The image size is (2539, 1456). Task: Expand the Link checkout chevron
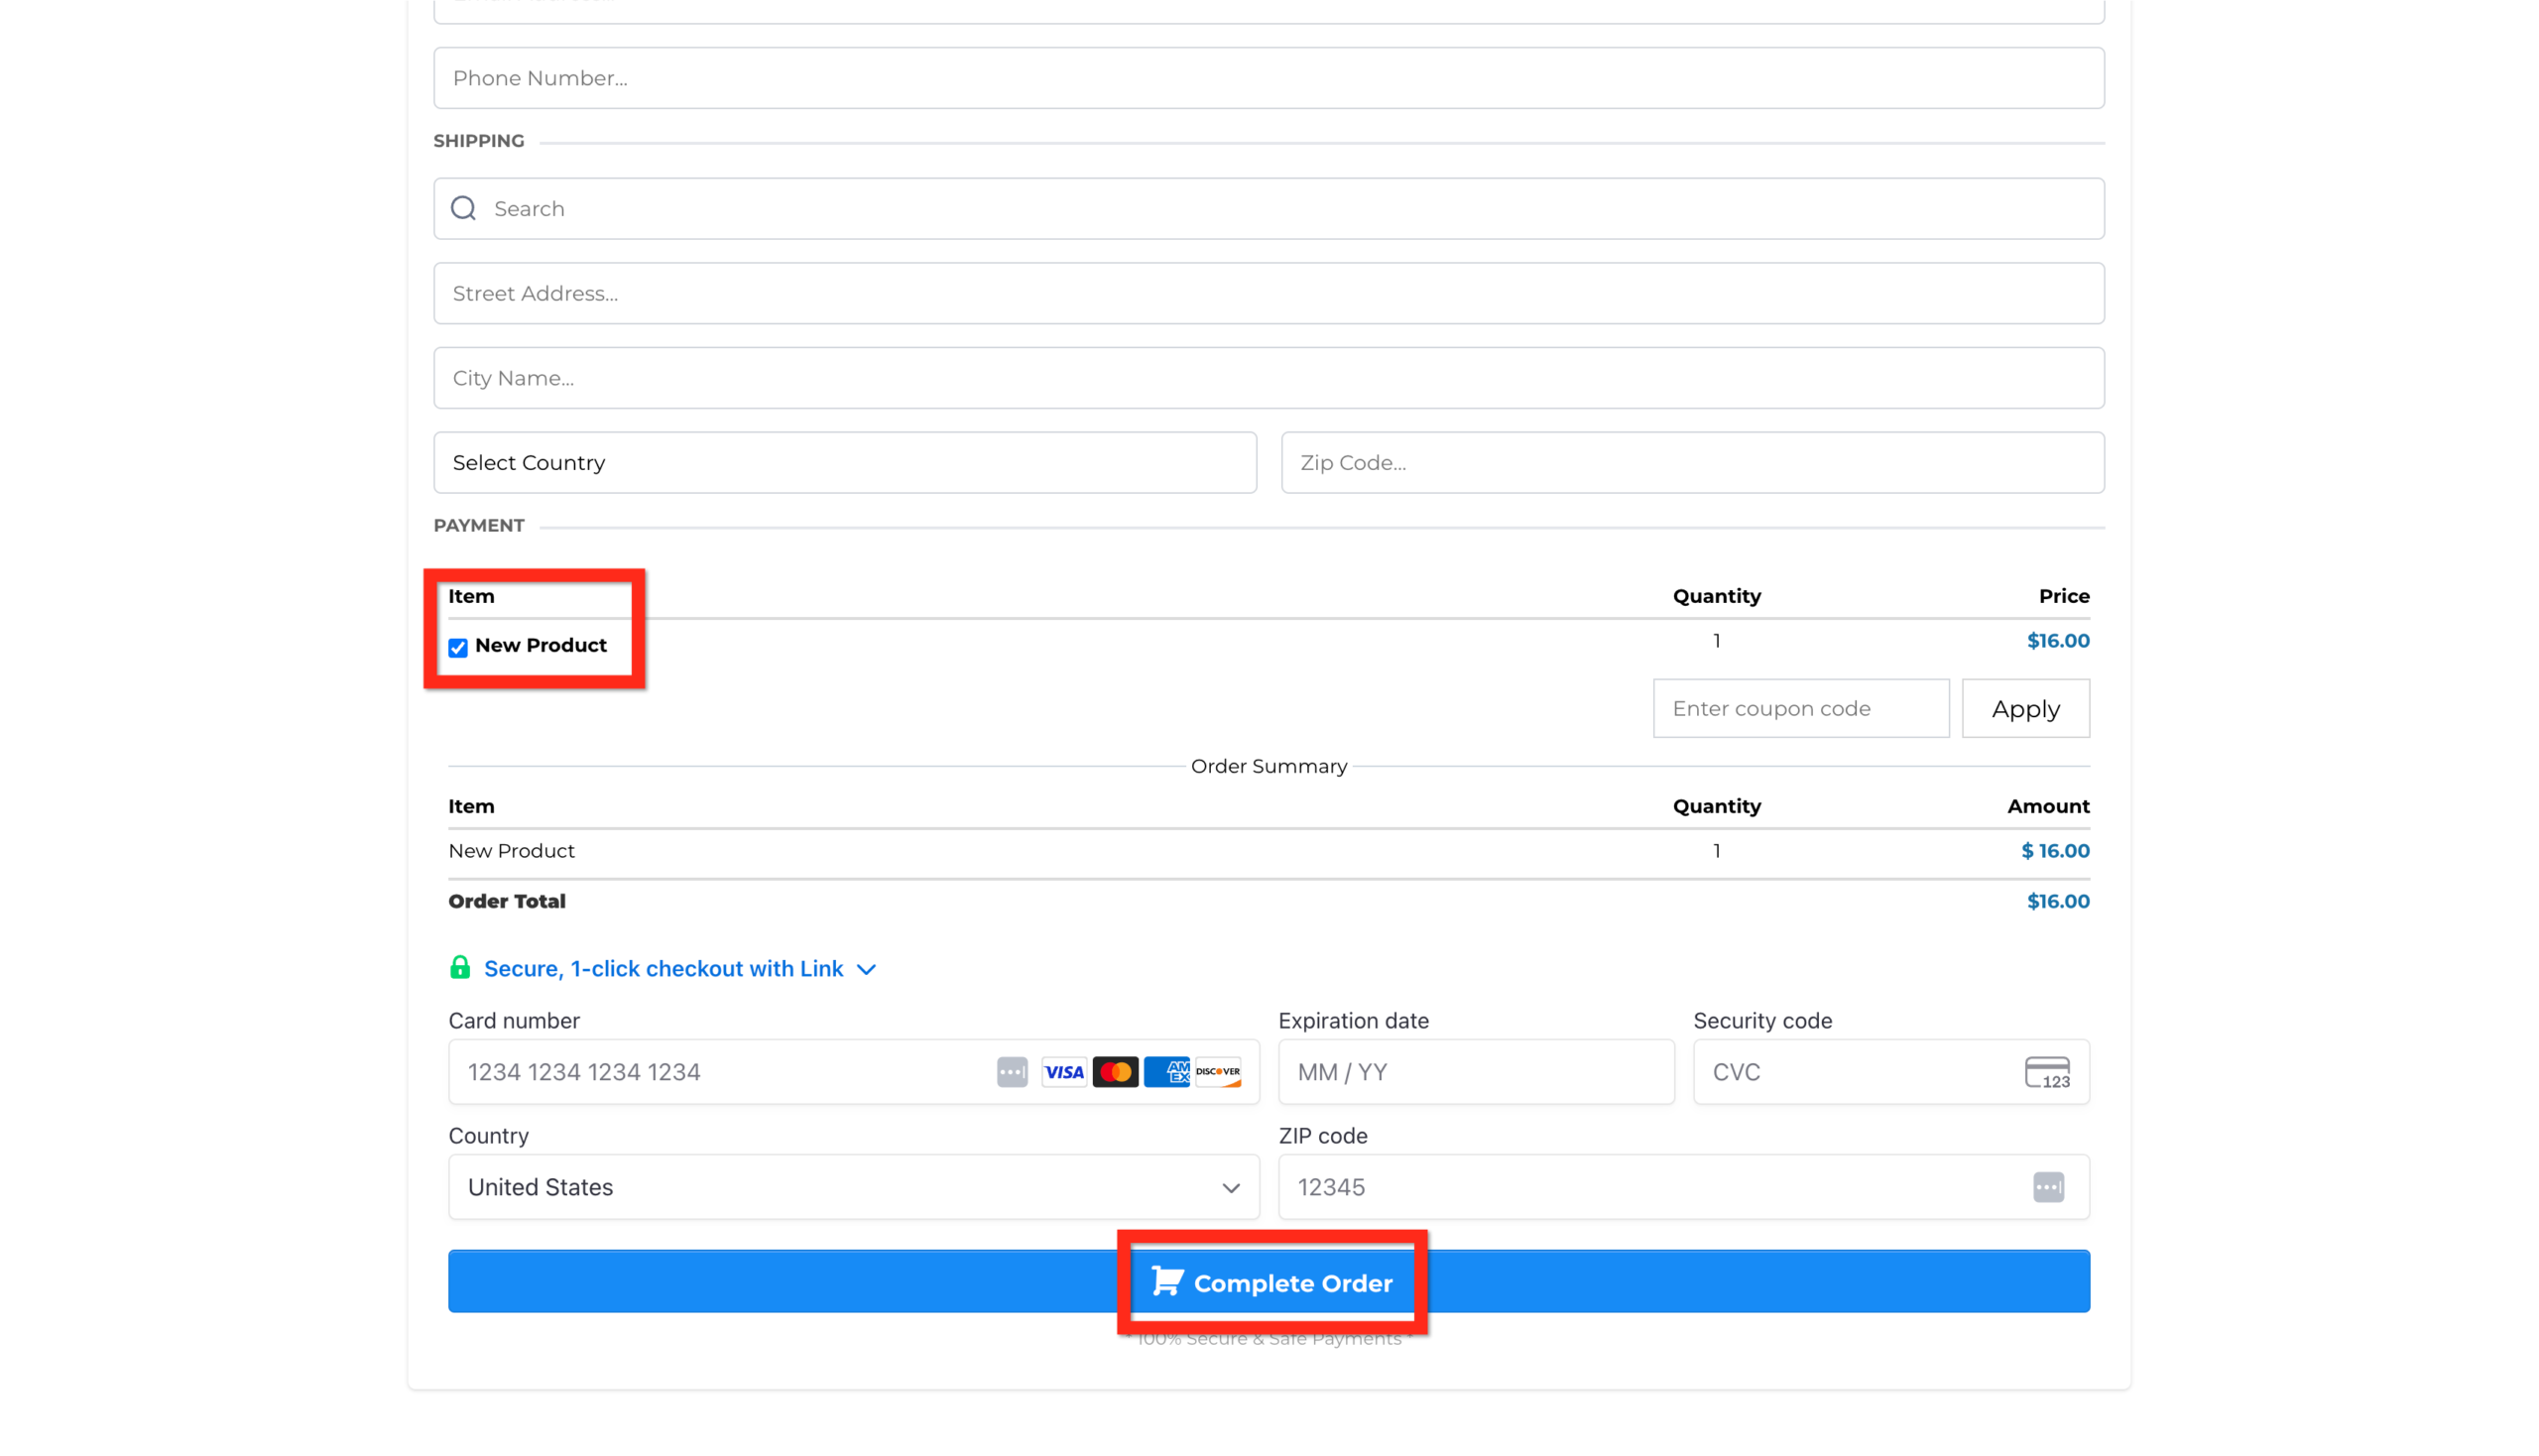click(866, 968)
